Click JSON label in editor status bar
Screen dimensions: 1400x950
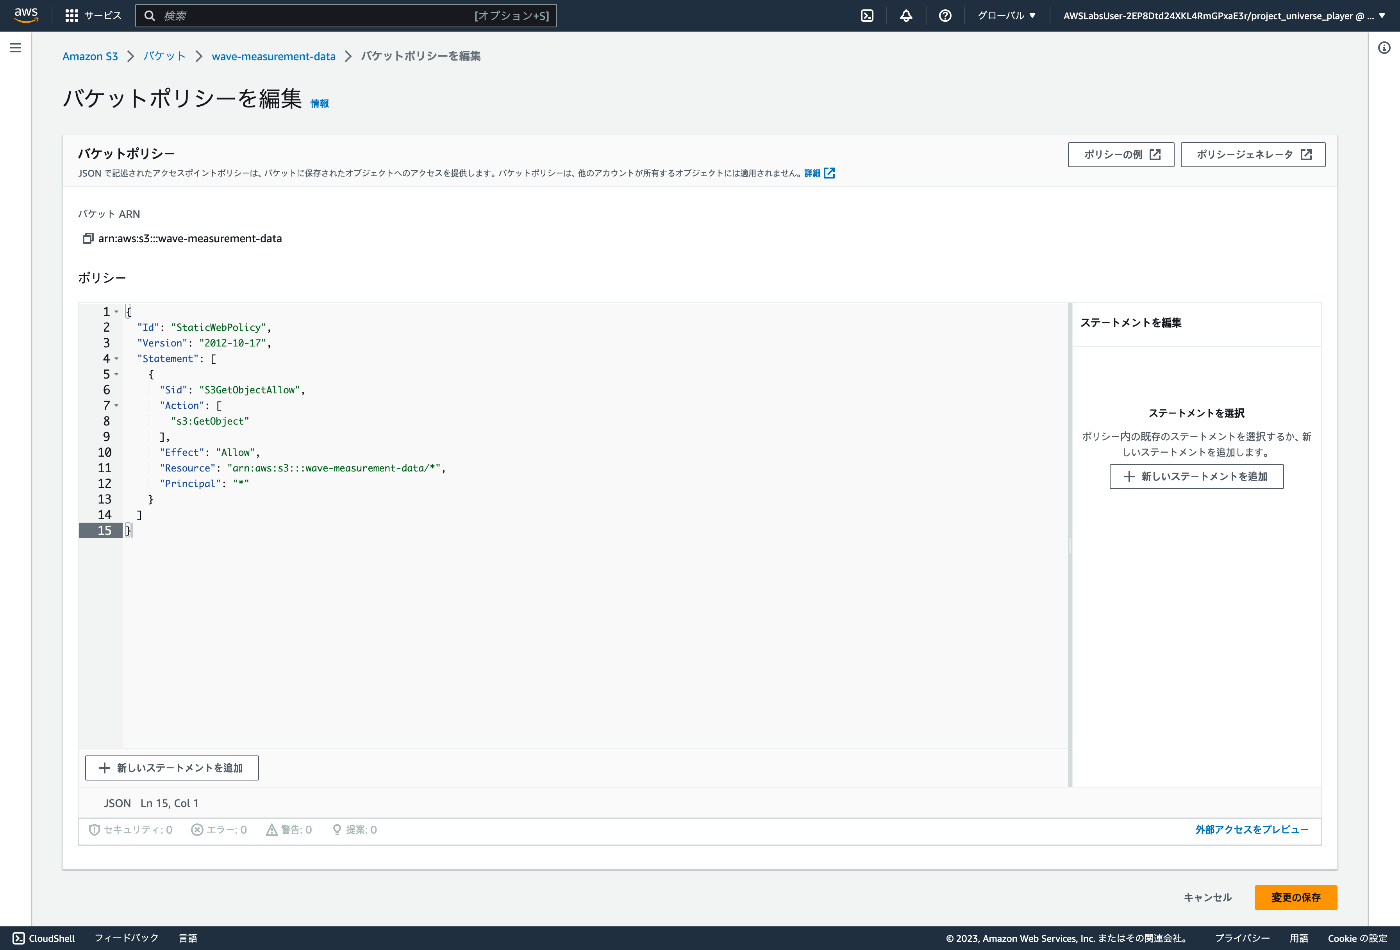coord(117,803)
